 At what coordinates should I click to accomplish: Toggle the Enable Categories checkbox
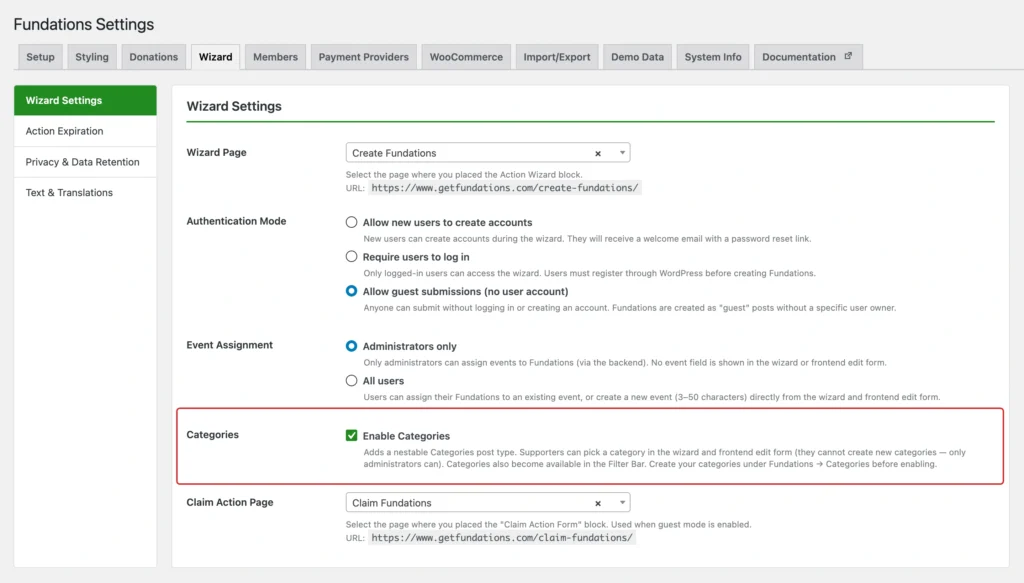pyautogui.click(x=351, y=435)
